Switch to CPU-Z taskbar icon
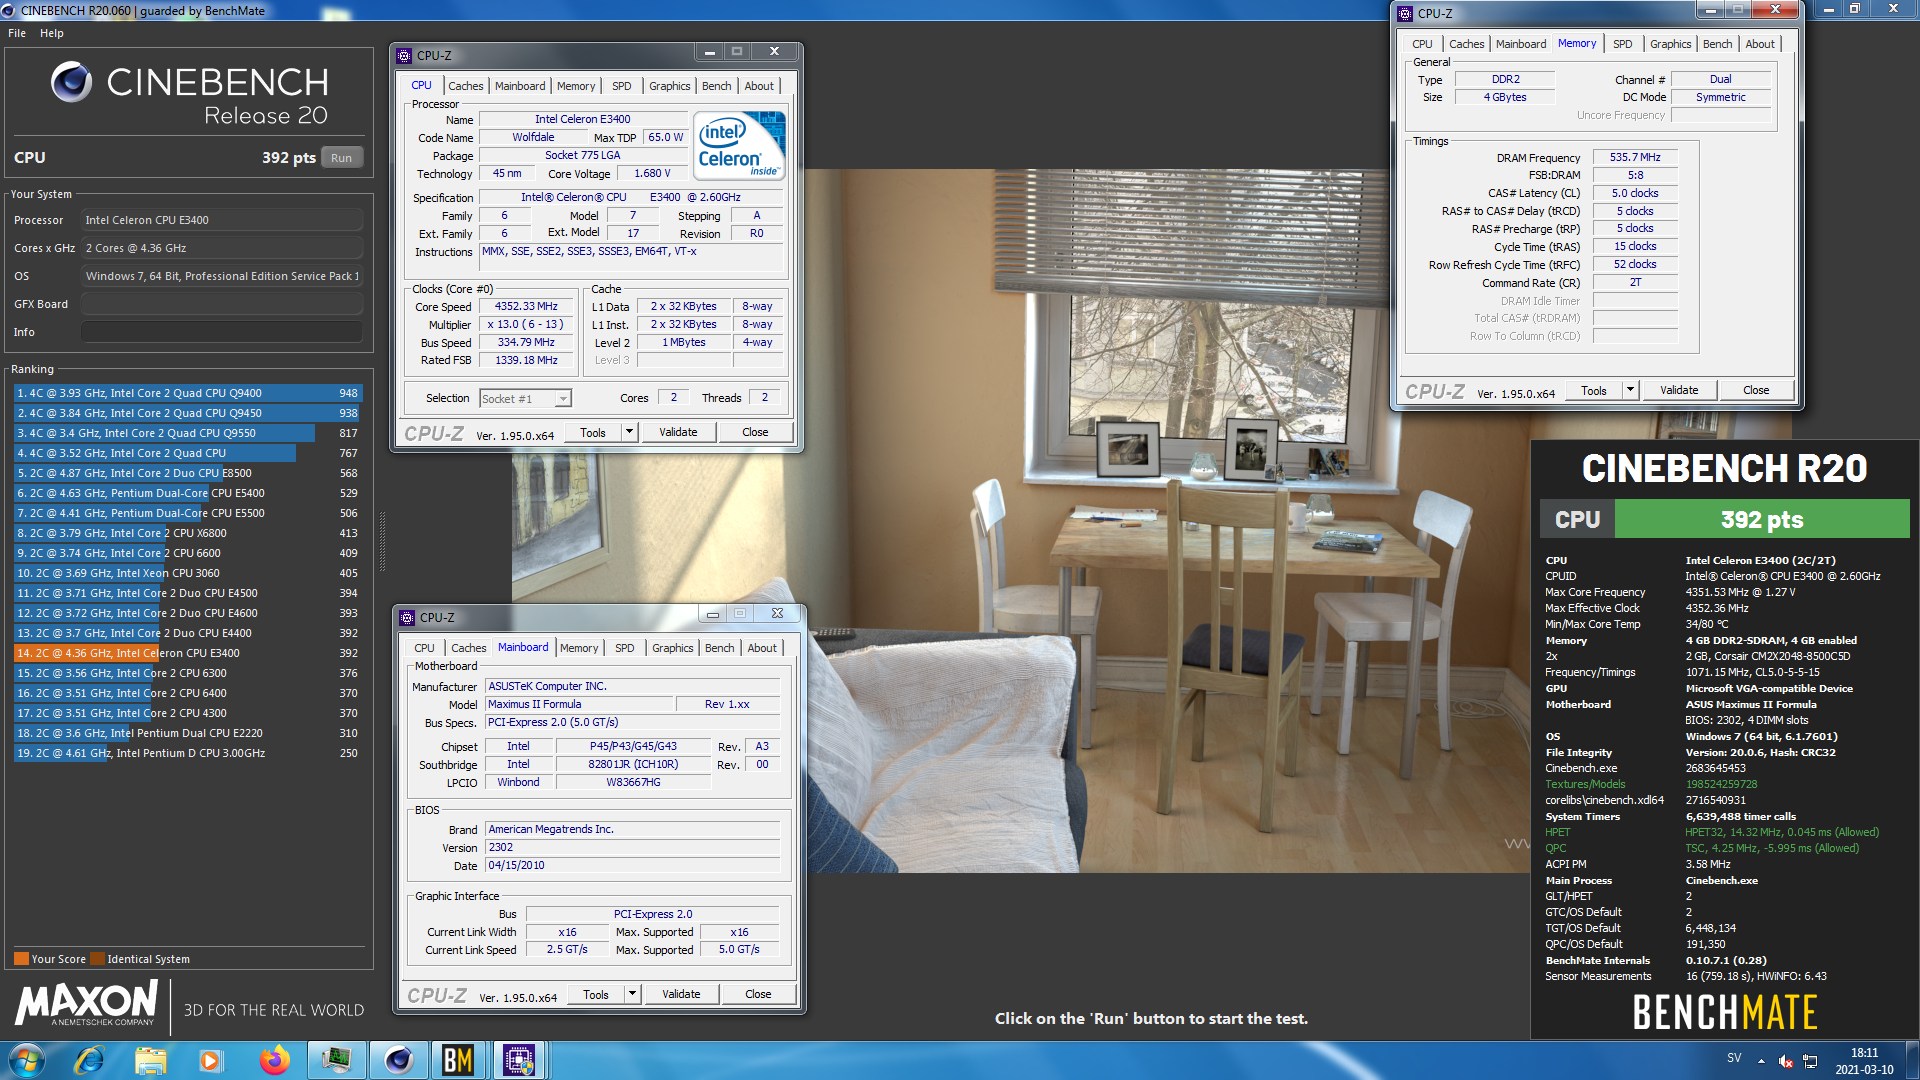The height and width of the screenshot is (1080, 1920). (519, 1060)
